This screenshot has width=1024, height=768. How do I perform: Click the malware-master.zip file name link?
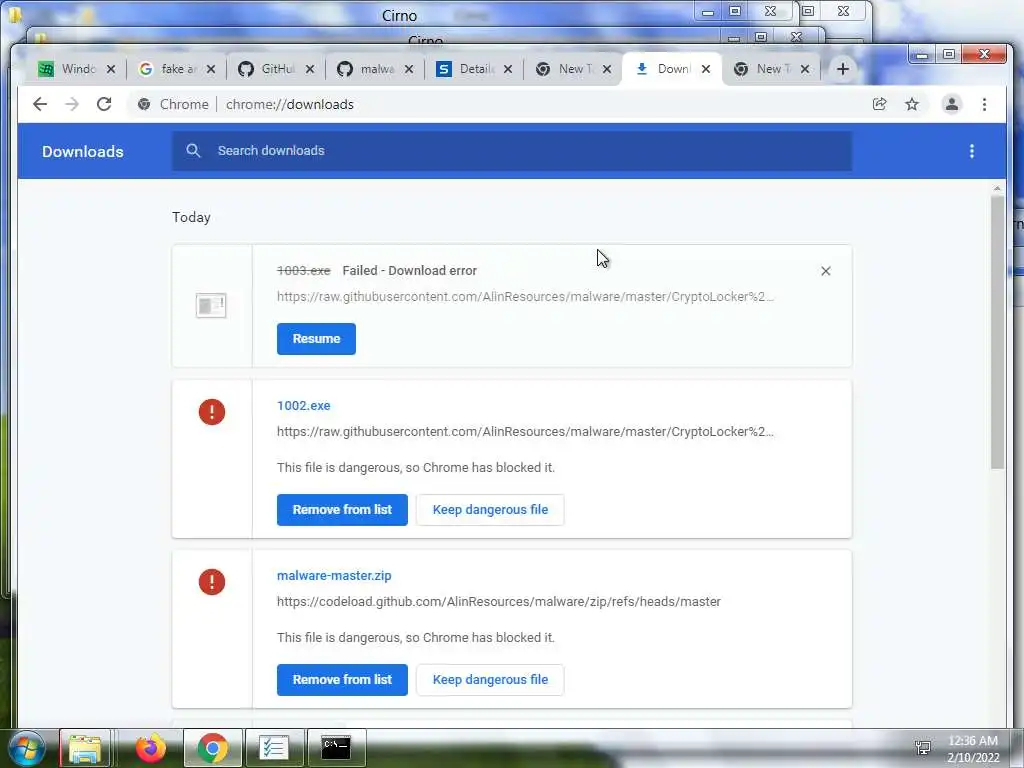[334, 575]
